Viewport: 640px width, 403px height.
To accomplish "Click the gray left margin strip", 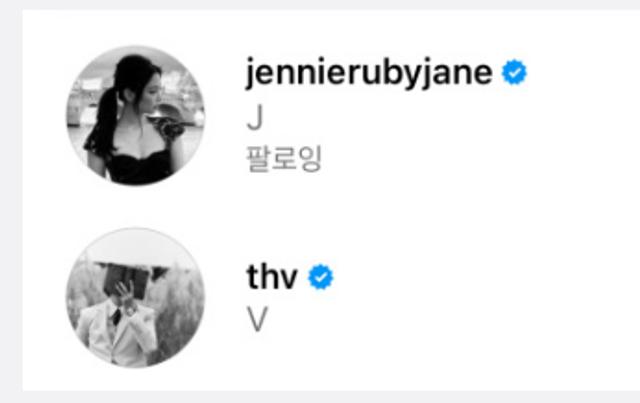I will tap(11, 201).
